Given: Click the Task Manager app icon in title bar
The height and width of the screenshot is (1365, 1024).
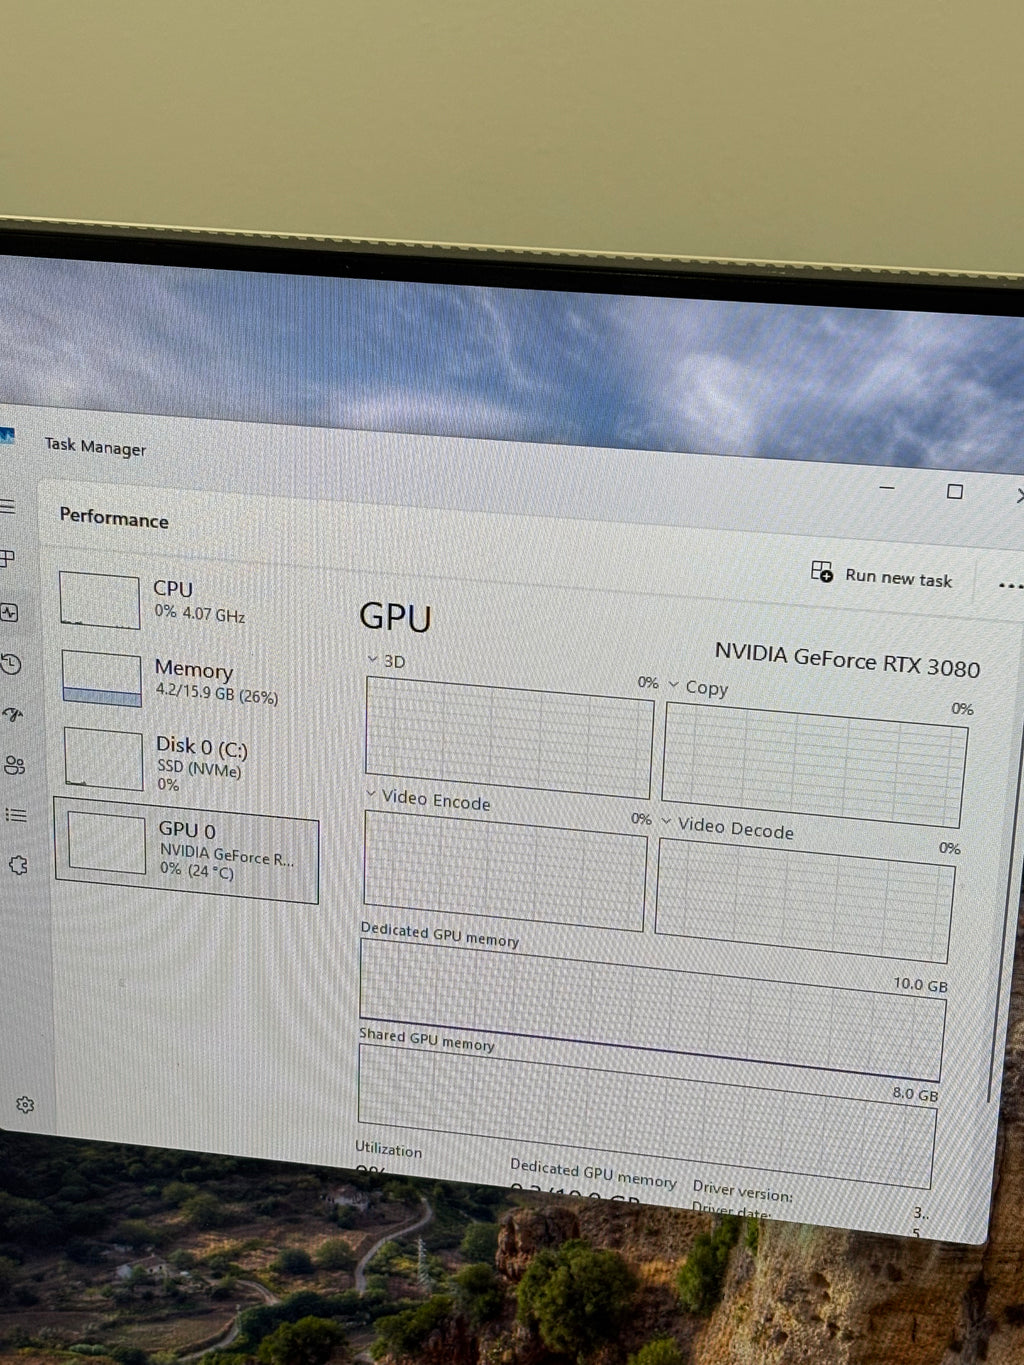Looking at the screenshot, I should 7,437.
